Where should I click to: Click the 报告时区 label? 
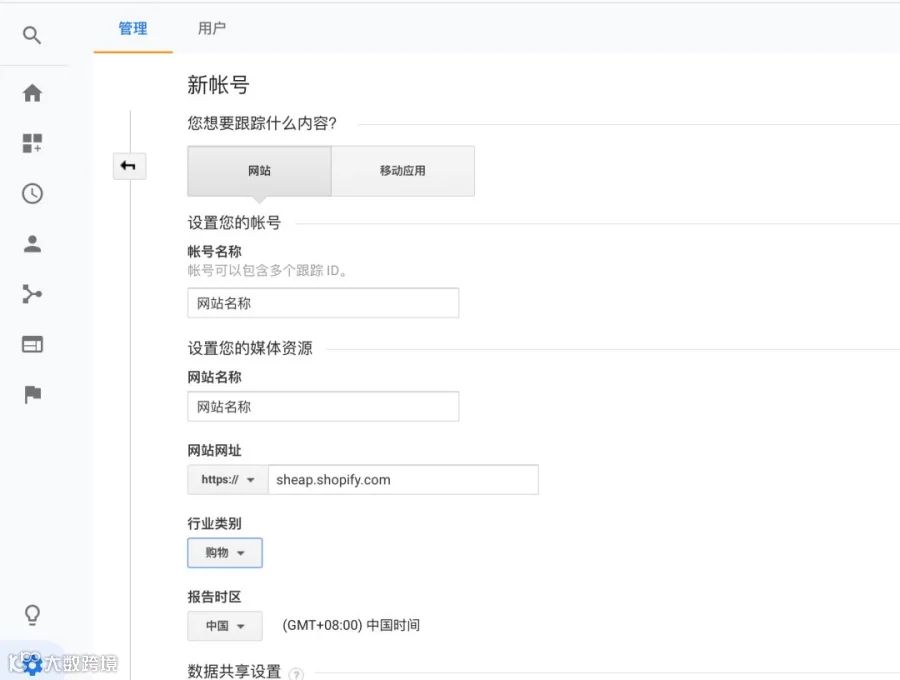point(215,597)
